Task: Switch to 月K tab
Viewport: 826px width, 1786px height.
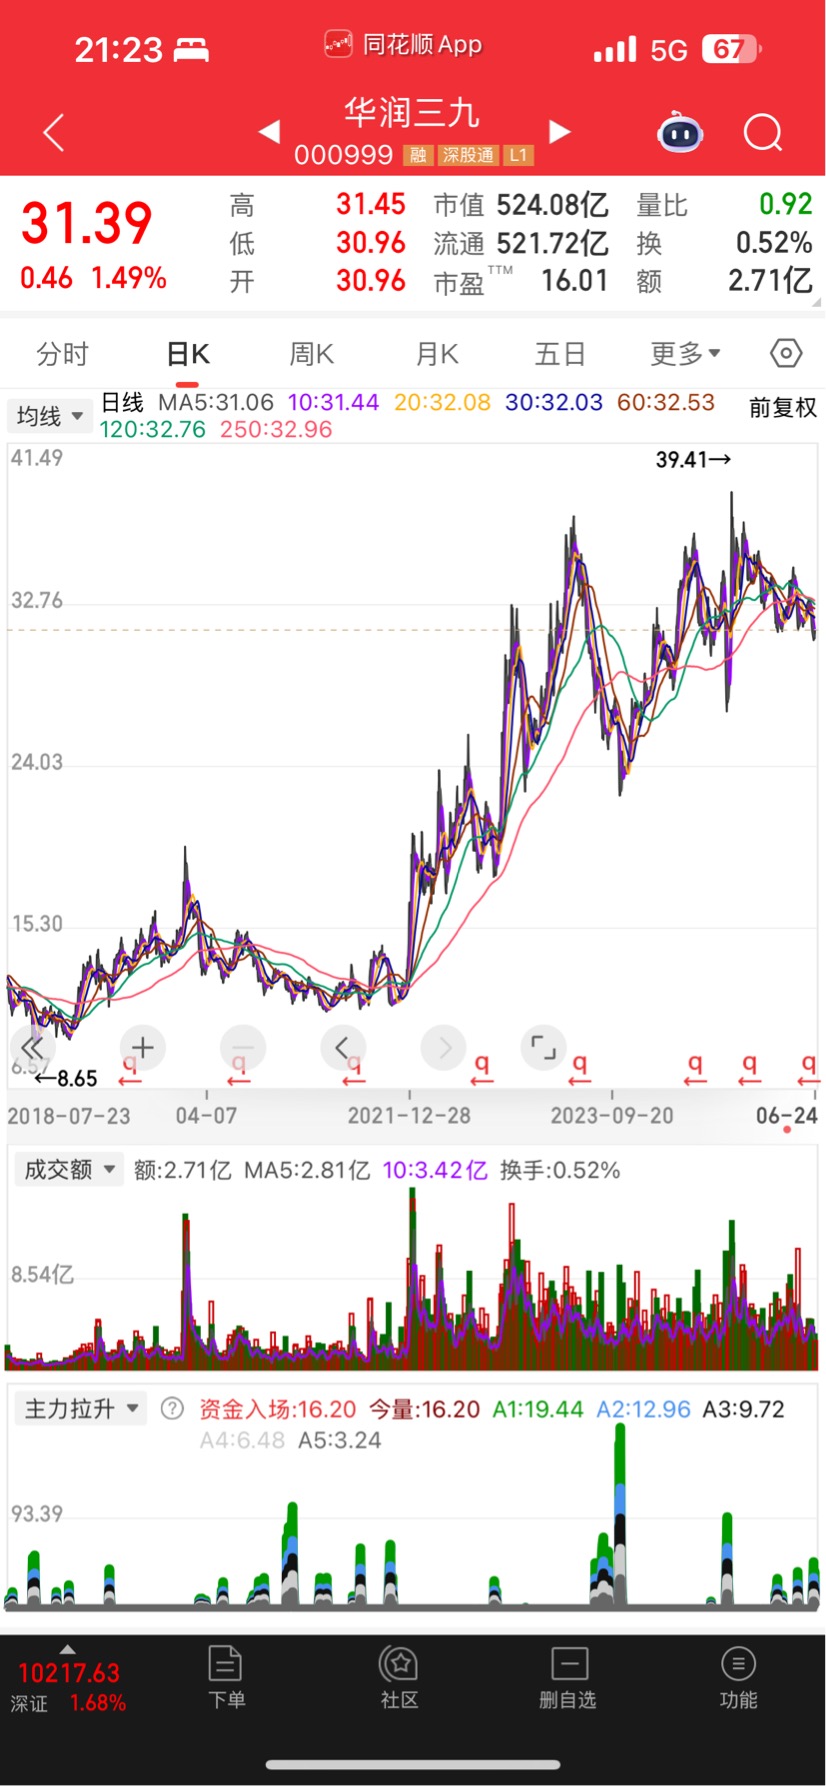Action: [437, 353]
